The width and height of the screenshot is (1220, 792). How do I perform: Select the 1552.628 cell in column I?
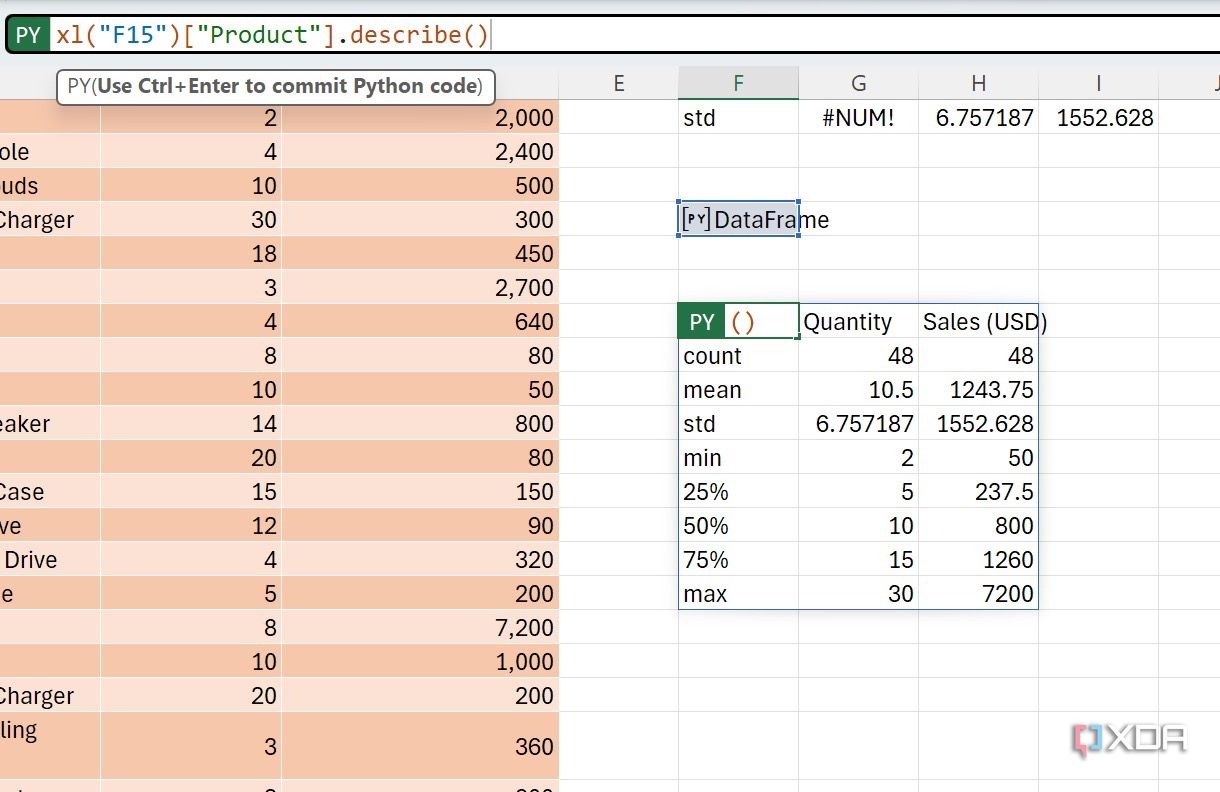coord(1098,118)
